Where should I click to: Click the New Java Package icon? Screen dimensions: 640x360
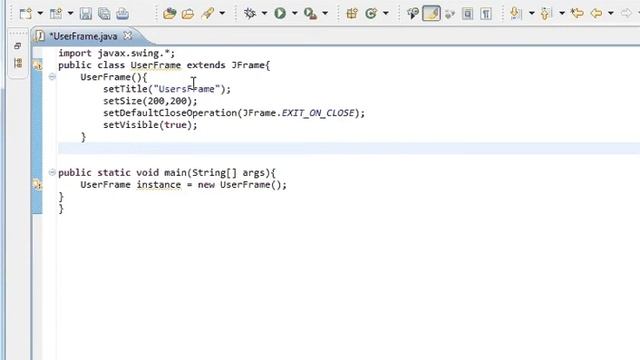[x=352, y=13]
